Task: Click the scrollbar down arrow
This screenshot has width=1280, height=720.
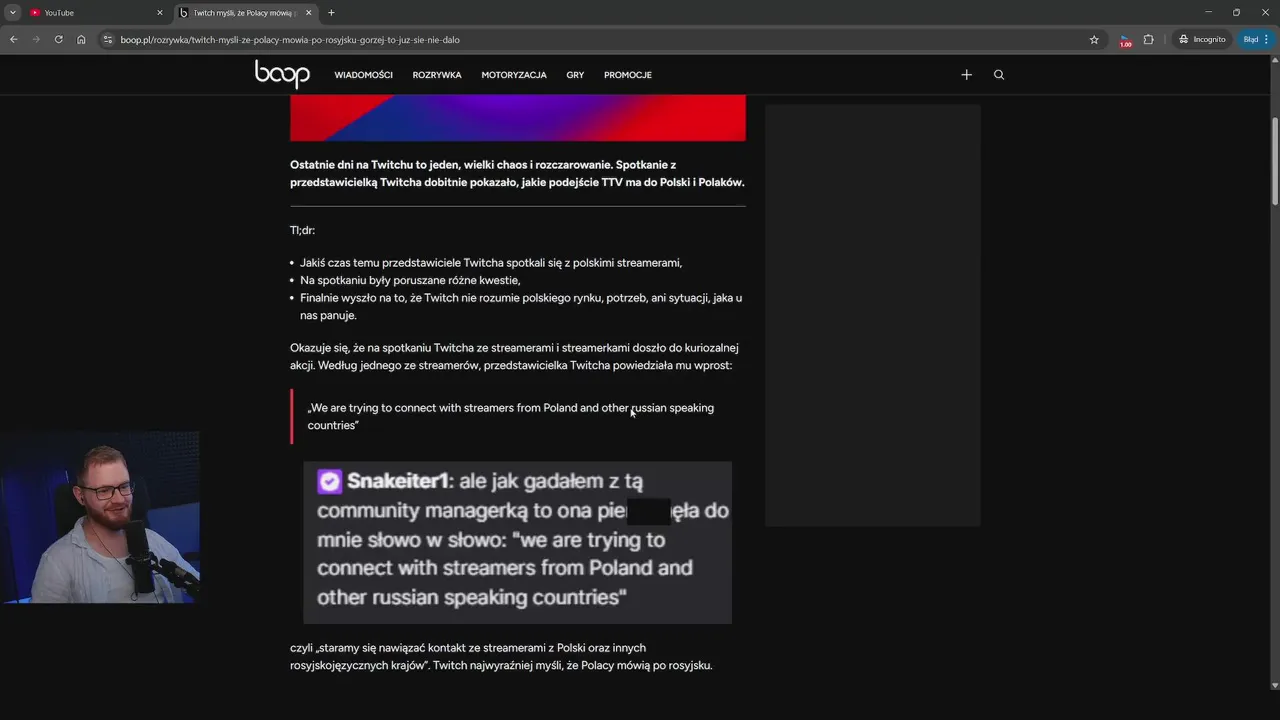Action: (x=1274, y=685)
